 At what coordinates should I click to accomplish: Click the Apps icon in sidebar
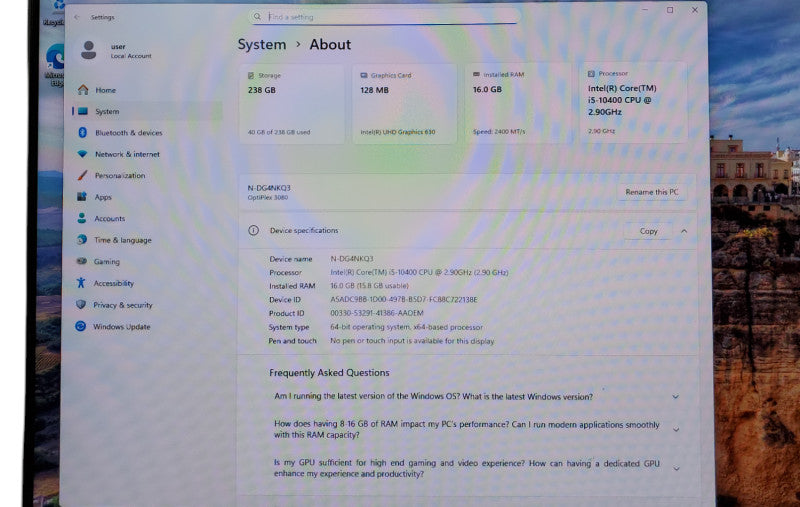(82, 197)
